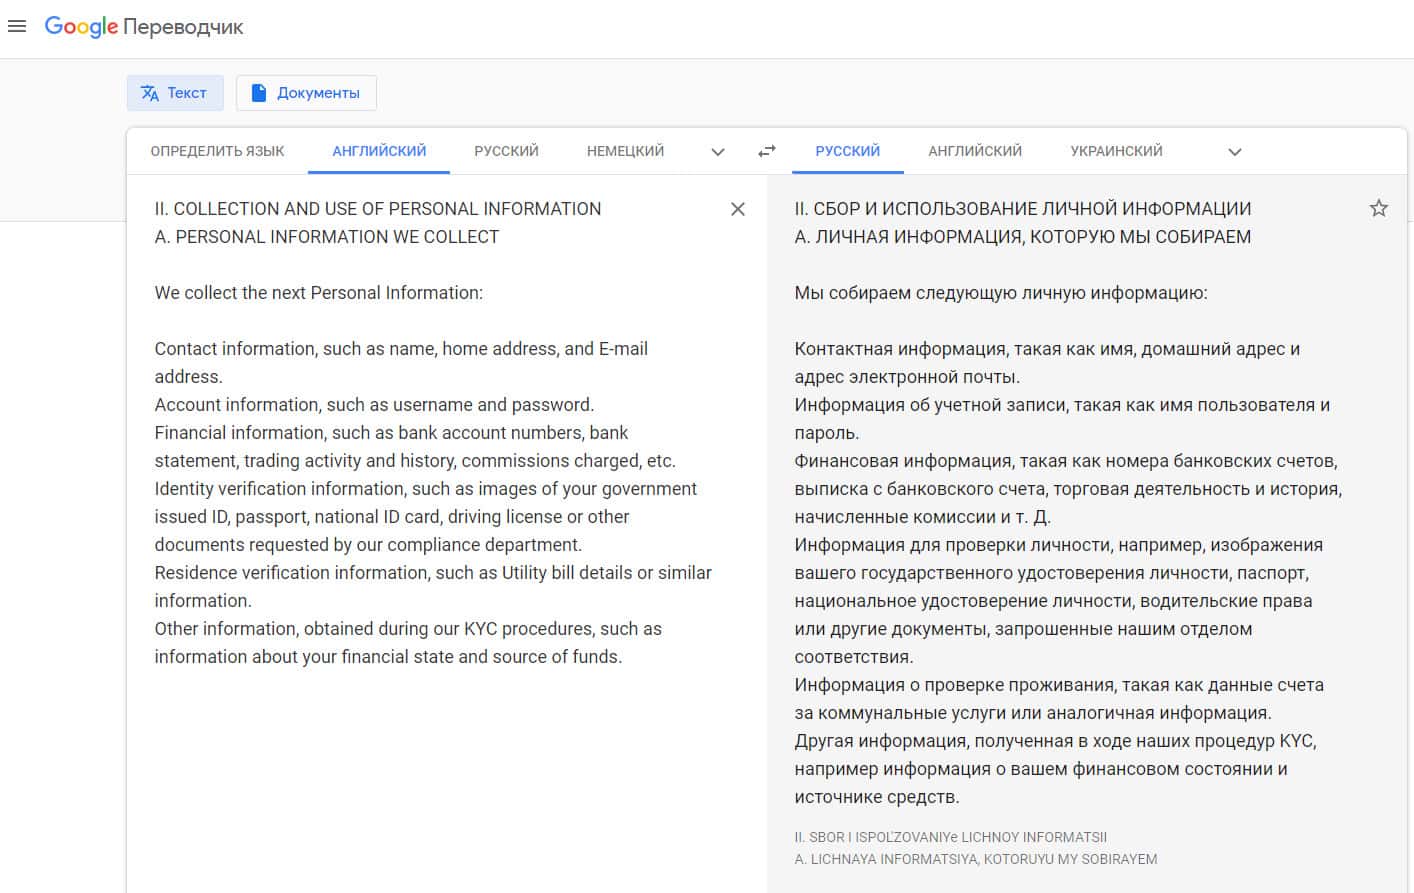Choose Украинский as target language
1414x893 pixels.
[1116, 151]
